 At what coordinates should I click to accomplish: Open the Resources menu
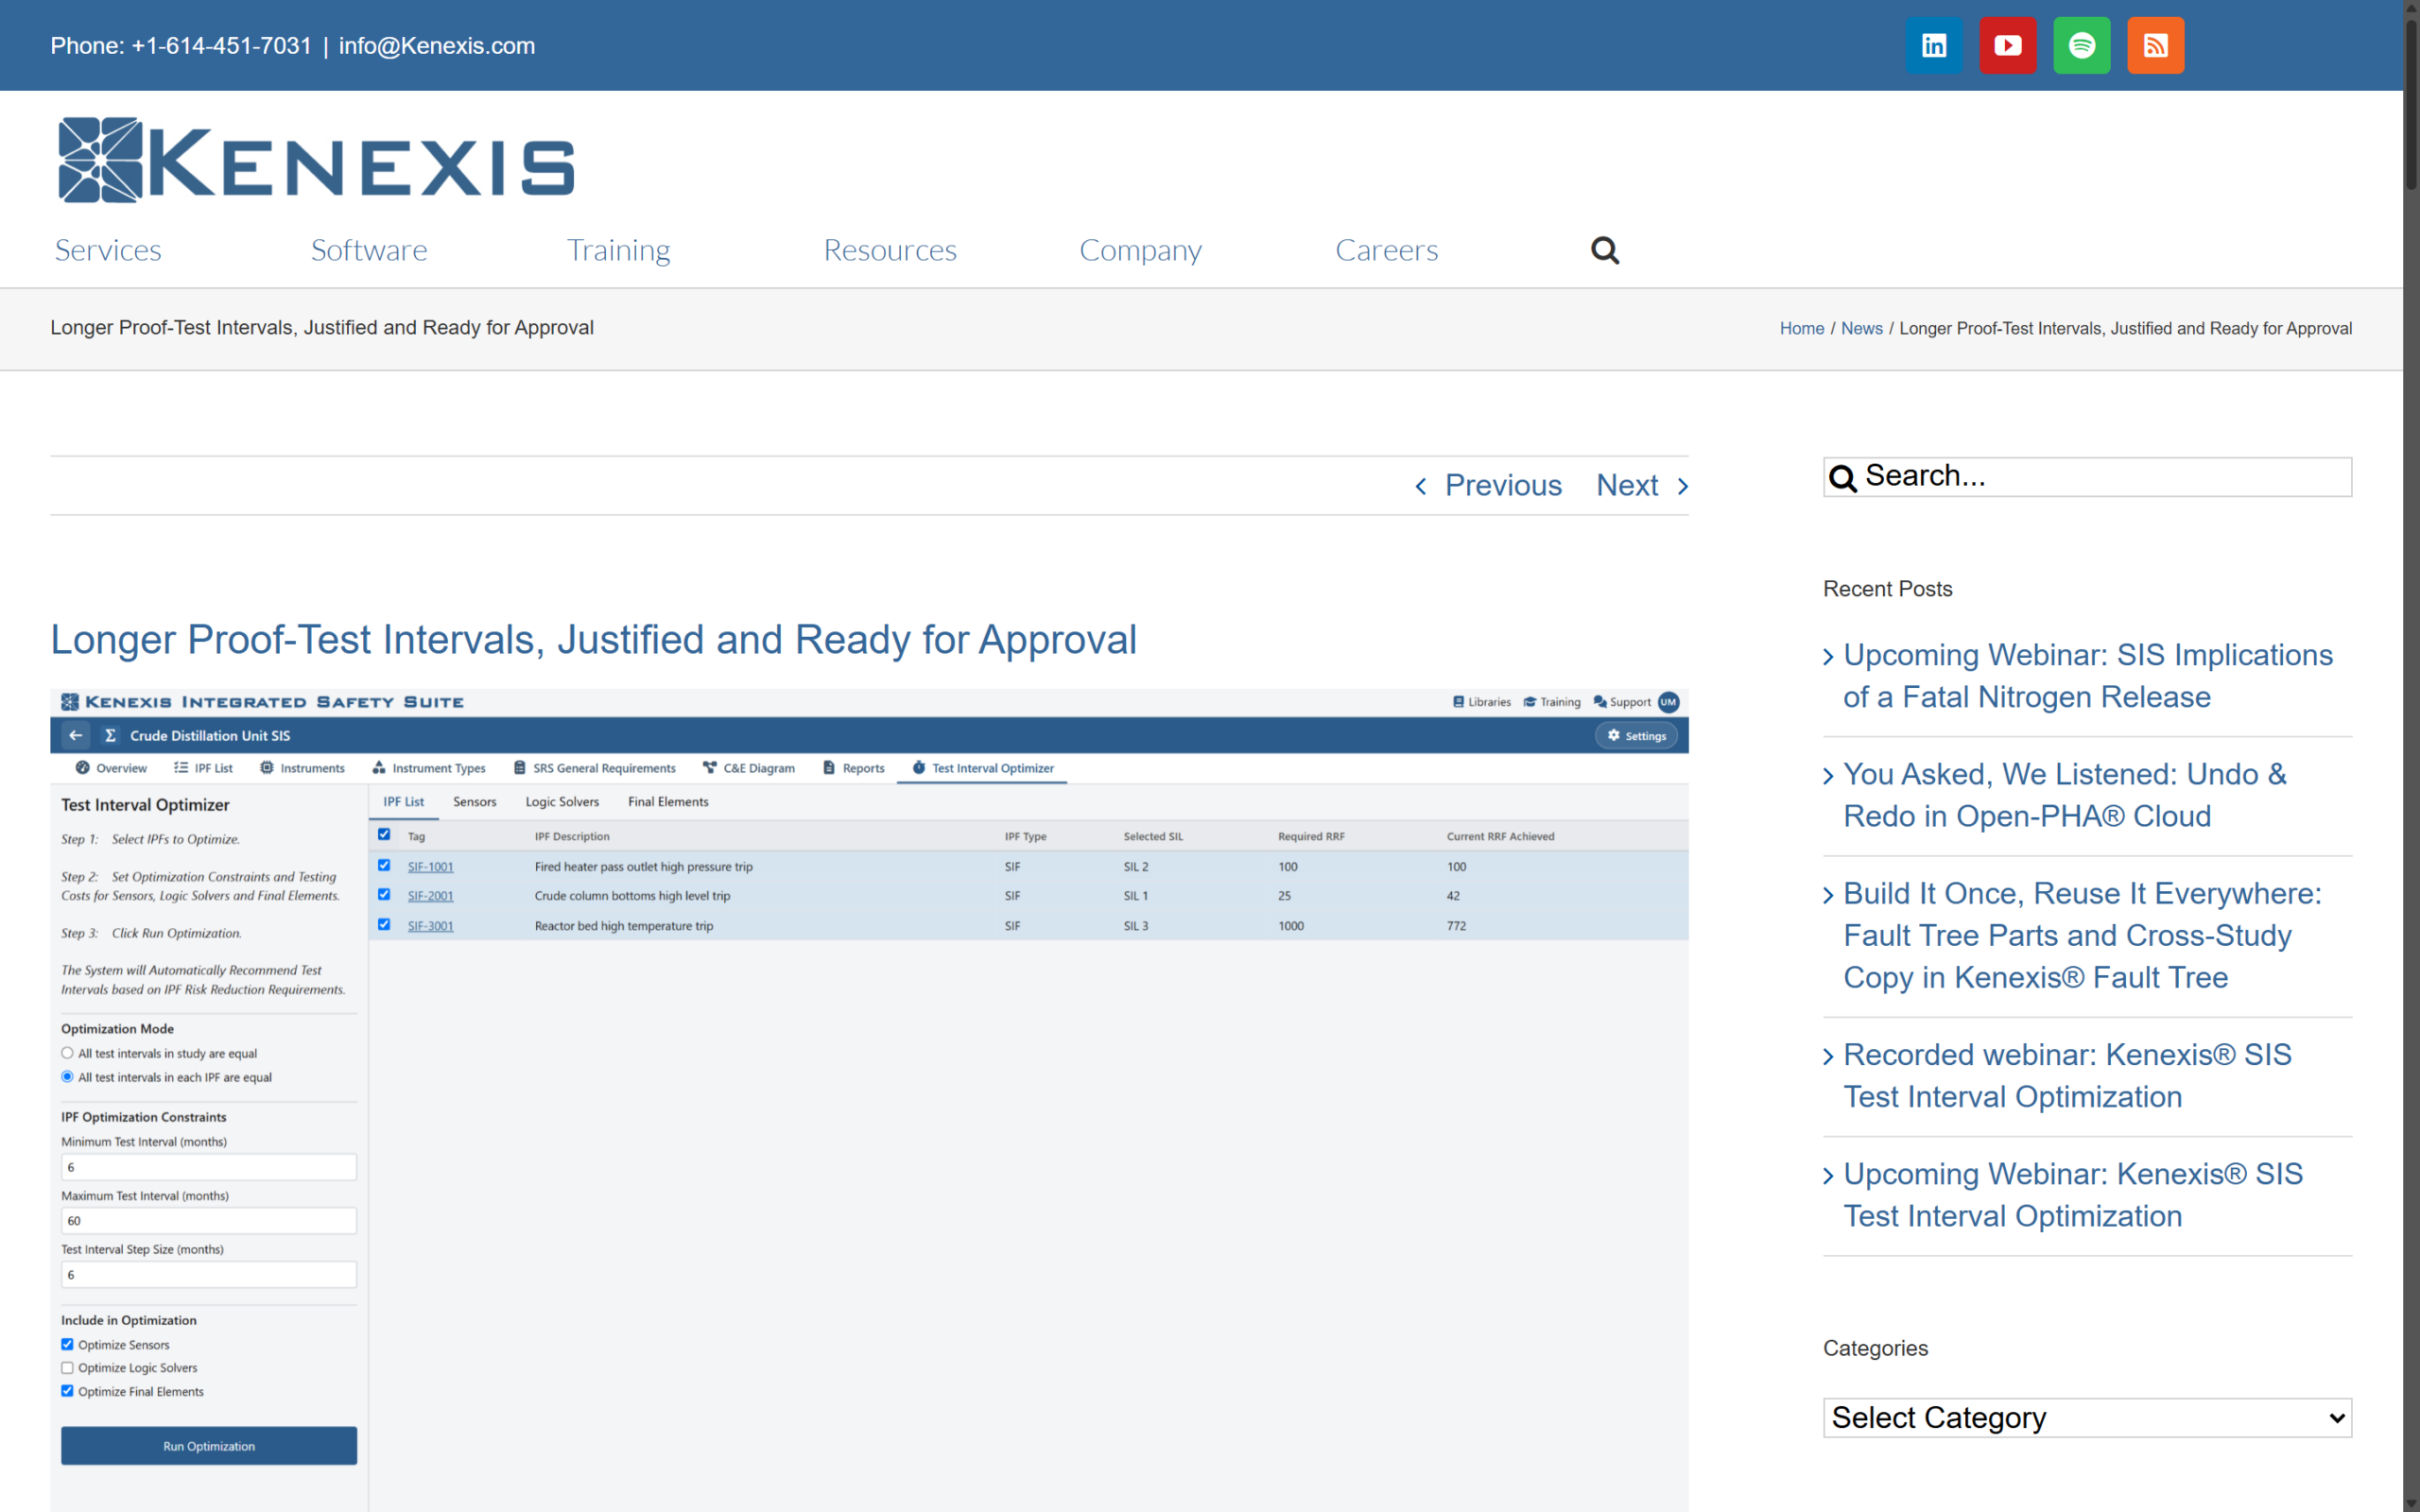890,250
